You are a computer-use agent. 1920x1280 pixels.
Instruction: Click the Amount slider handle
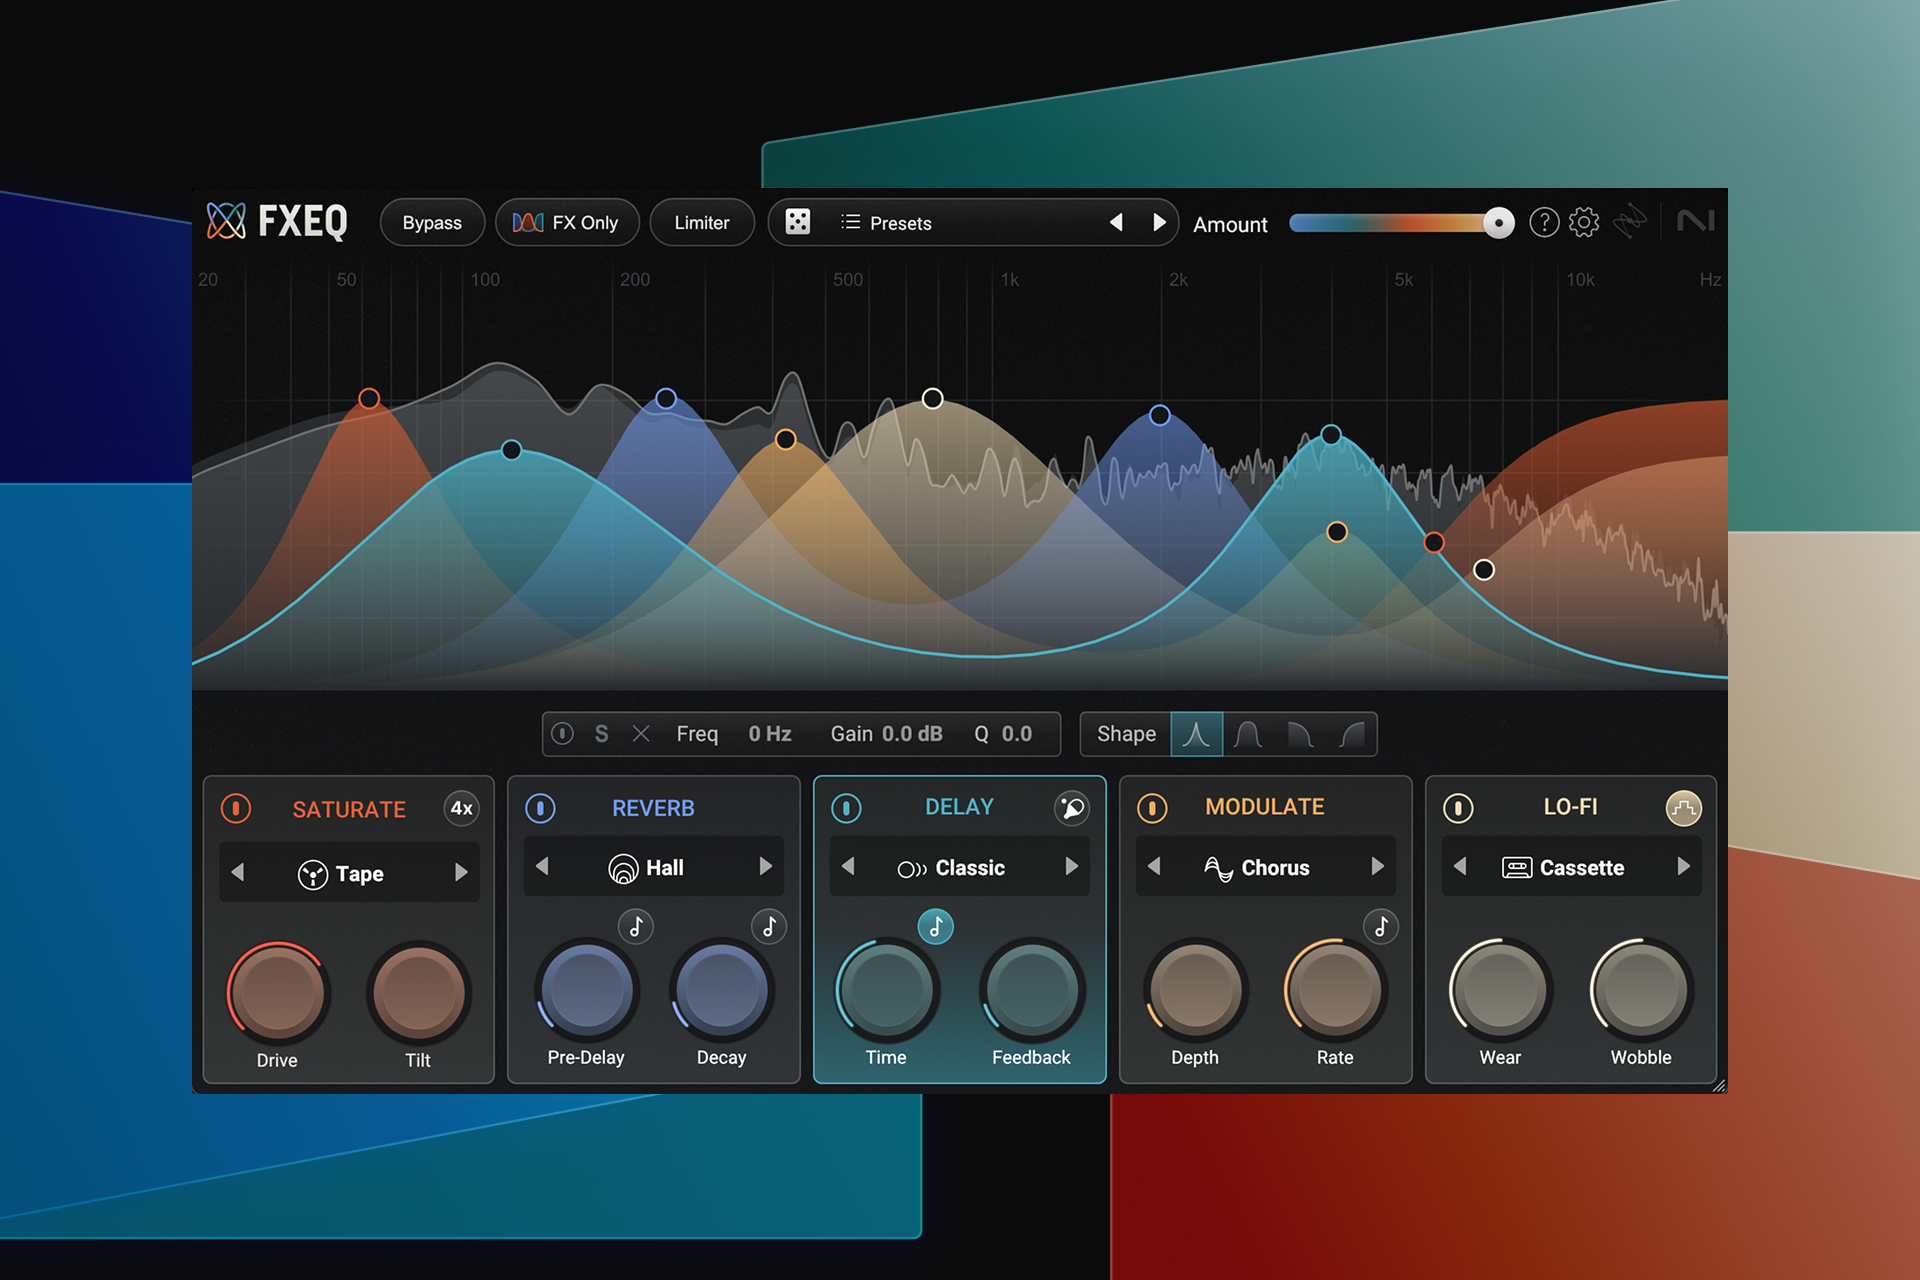point(1498,223)
